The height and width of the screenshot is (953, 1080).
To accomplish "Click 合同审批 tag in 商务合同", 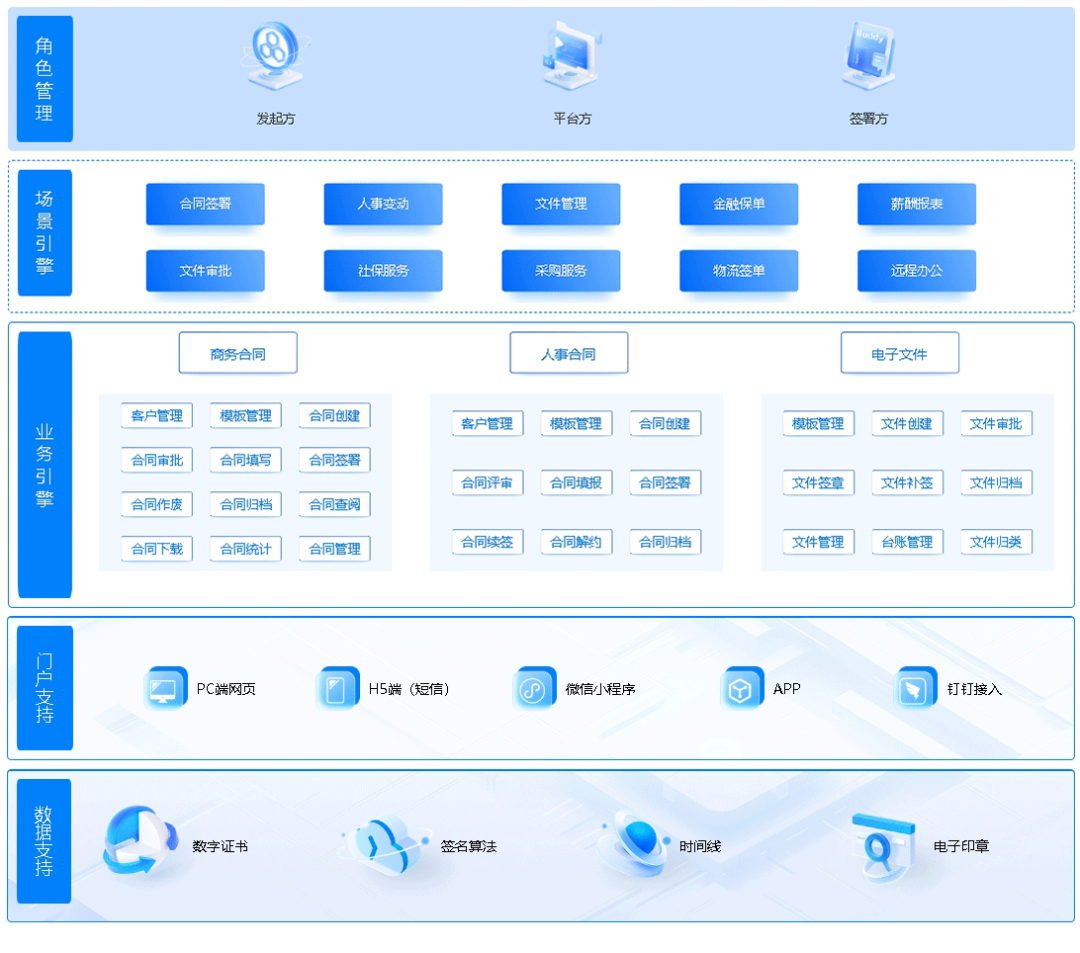I will [x=157, y=460].
